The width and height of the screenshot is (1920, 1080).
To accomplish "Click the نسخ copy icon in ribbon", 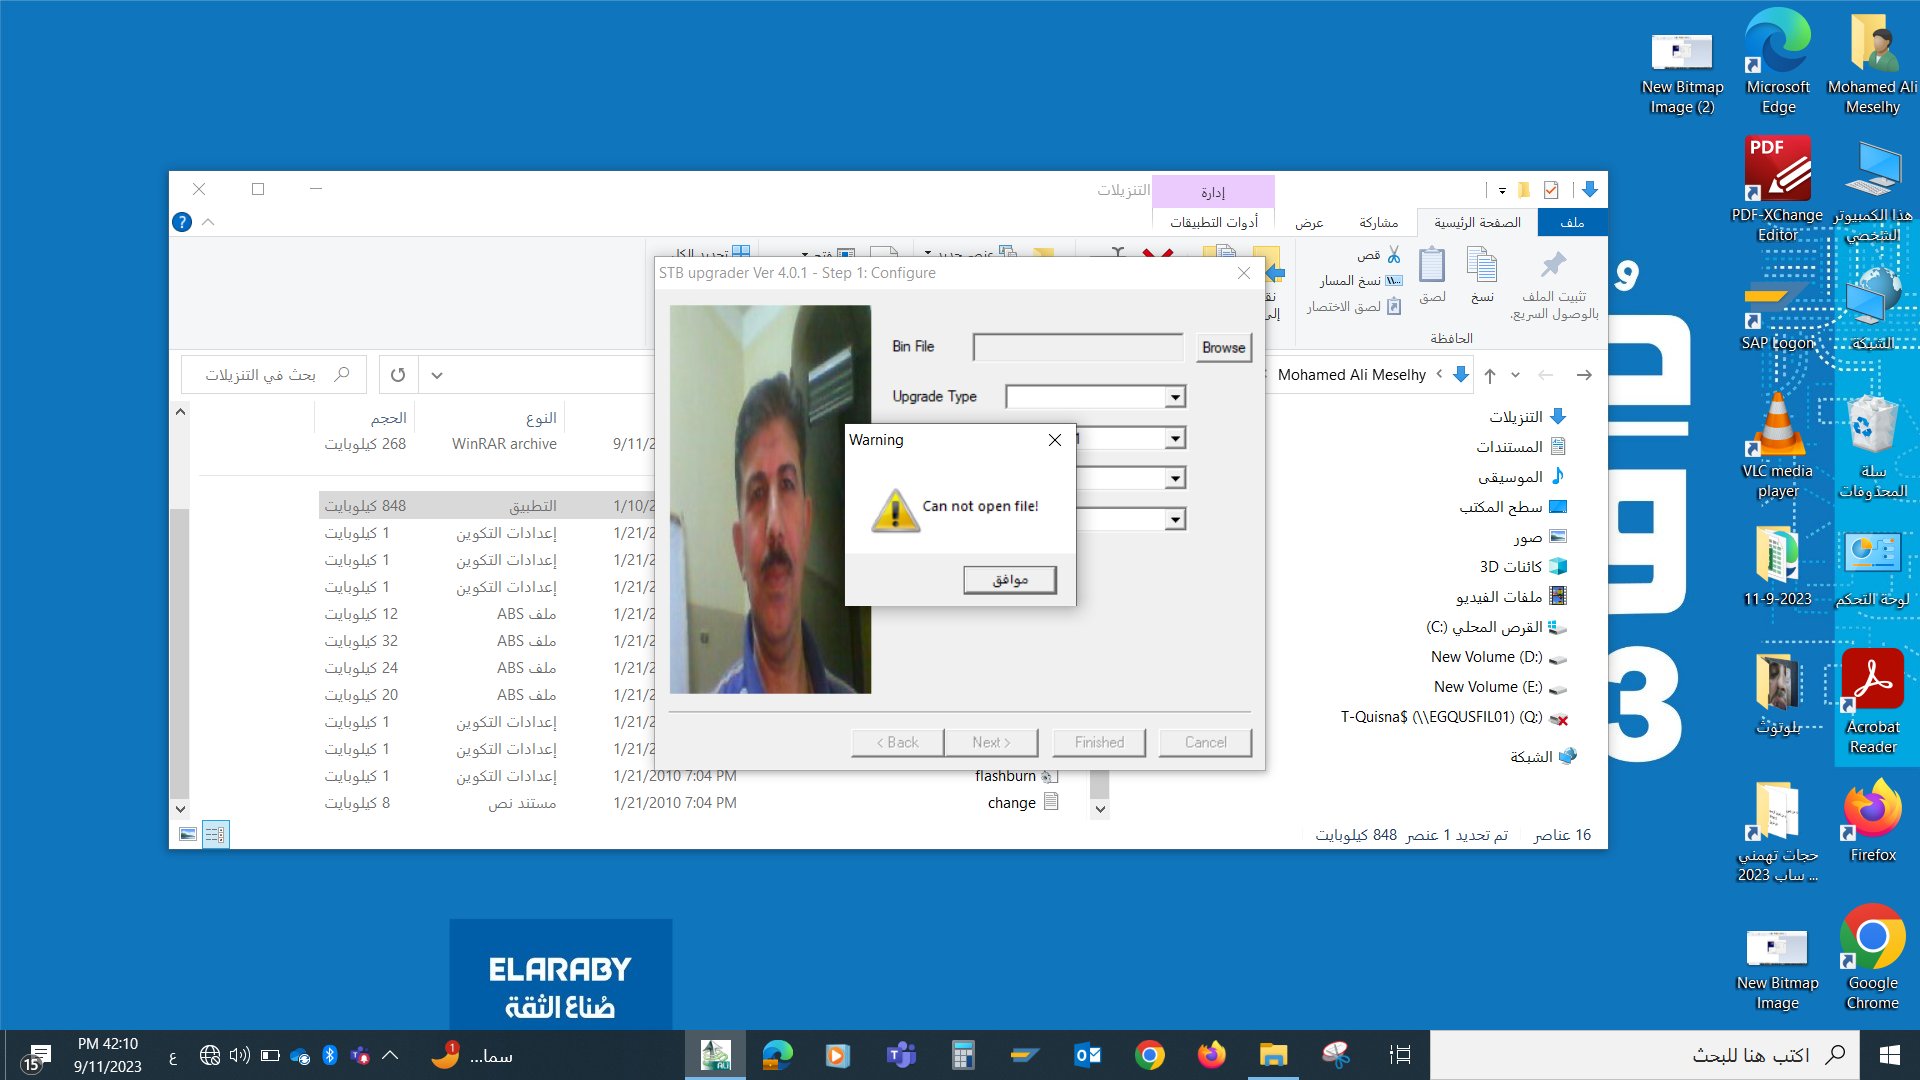I will [1482, 275].
